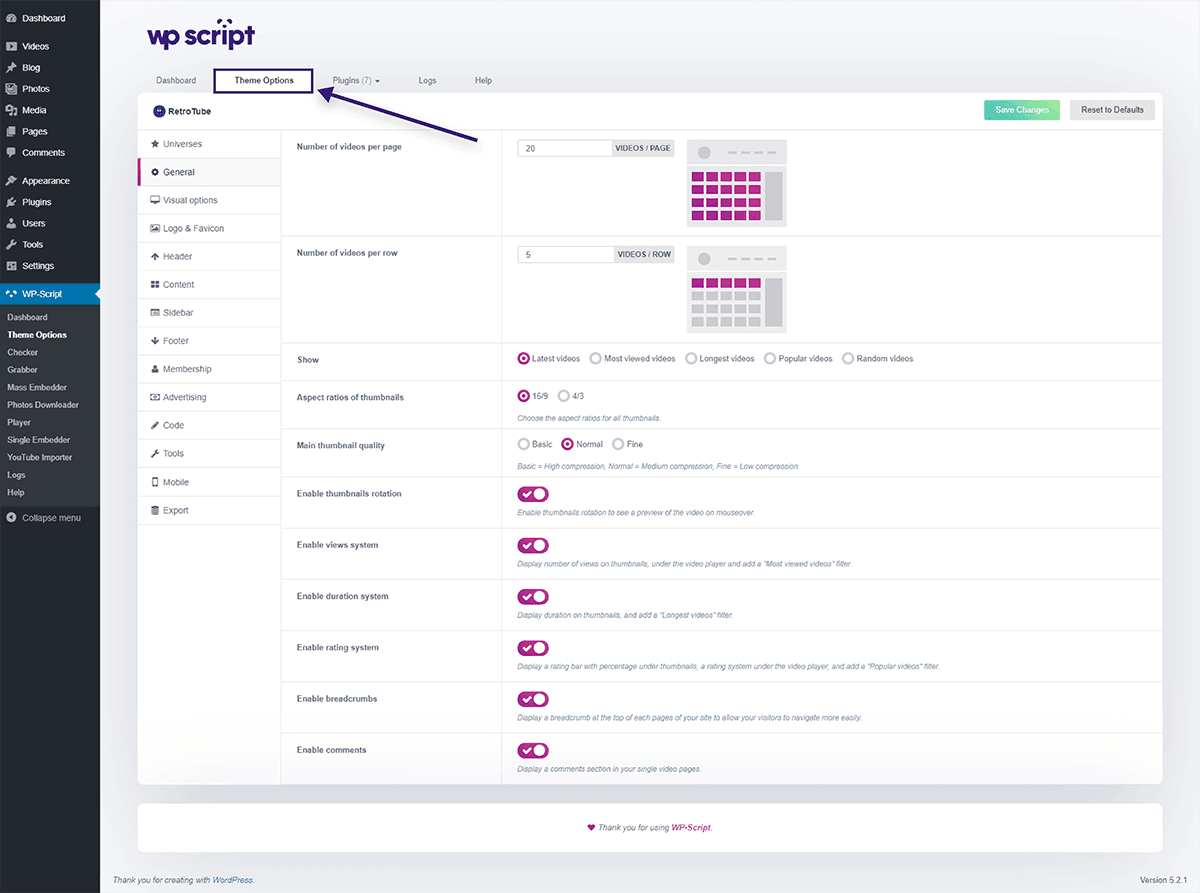Click the Plugins plug icon in sidebar
This screenshot has width=1200, height=893.
pos(11,202)
